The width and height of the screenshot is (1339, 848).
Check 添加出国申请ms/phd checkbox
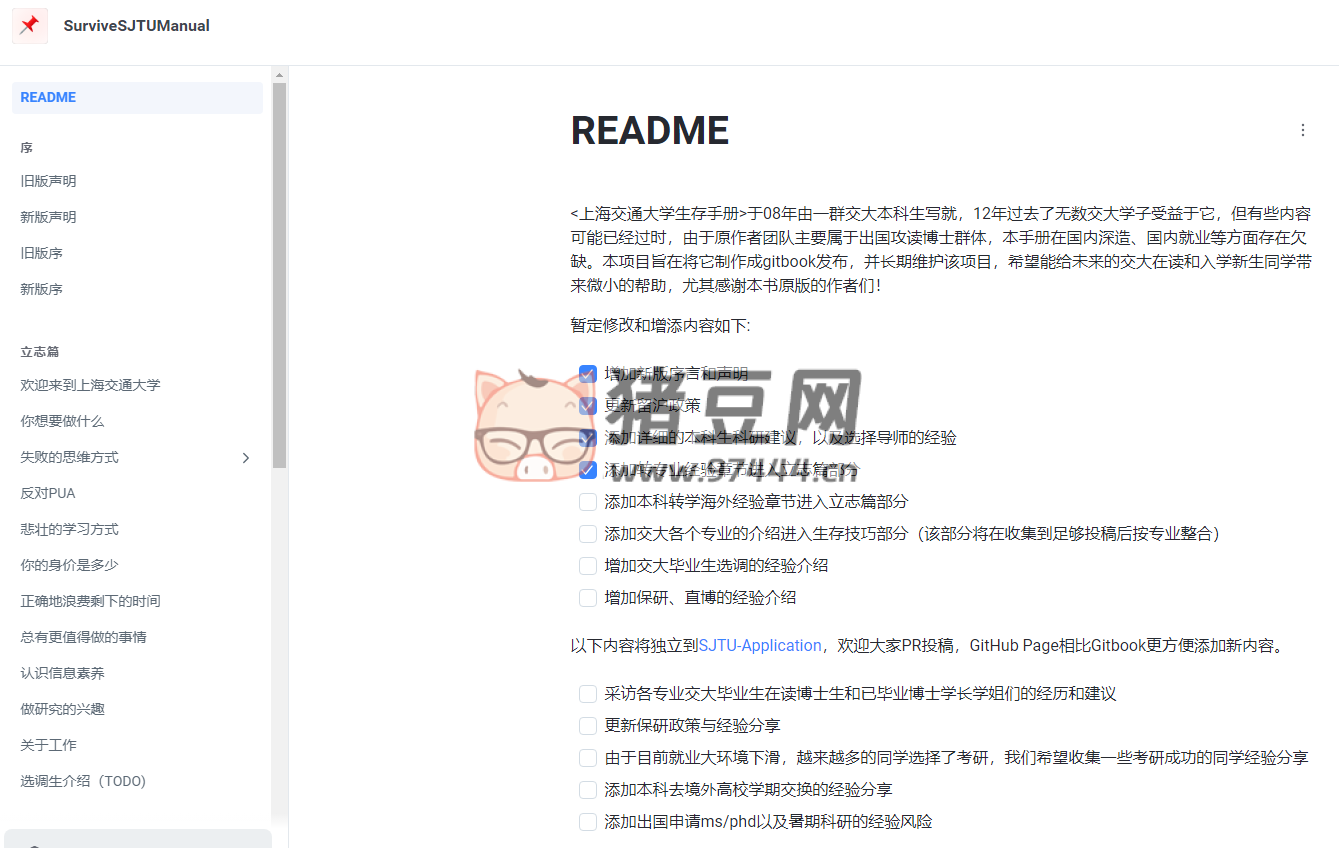(x=588, y=822)
